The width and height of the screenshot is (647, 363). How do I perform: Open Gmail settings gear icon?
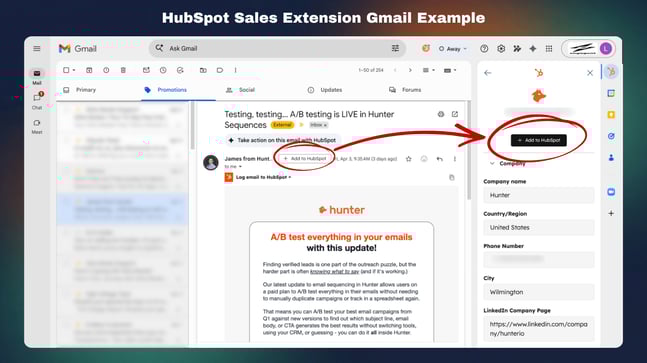coord(501,49)
